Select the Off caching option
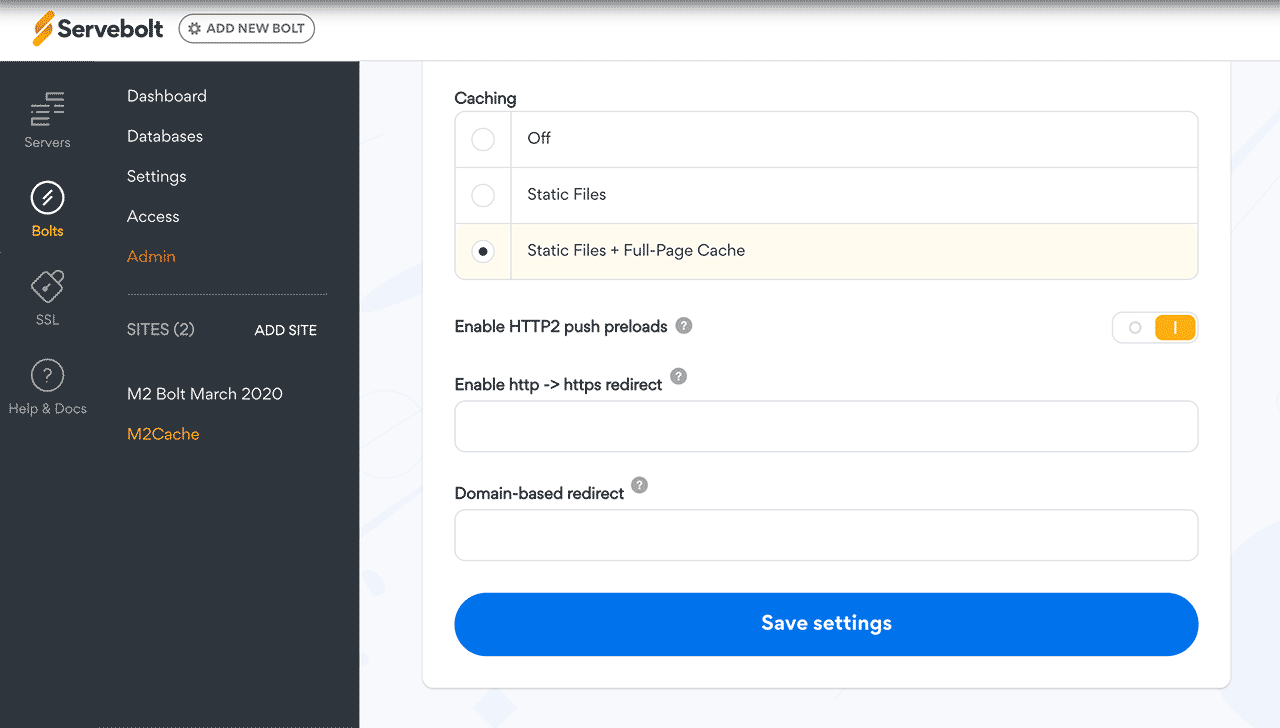This screenshot has width=1280, height=728. 483,139
